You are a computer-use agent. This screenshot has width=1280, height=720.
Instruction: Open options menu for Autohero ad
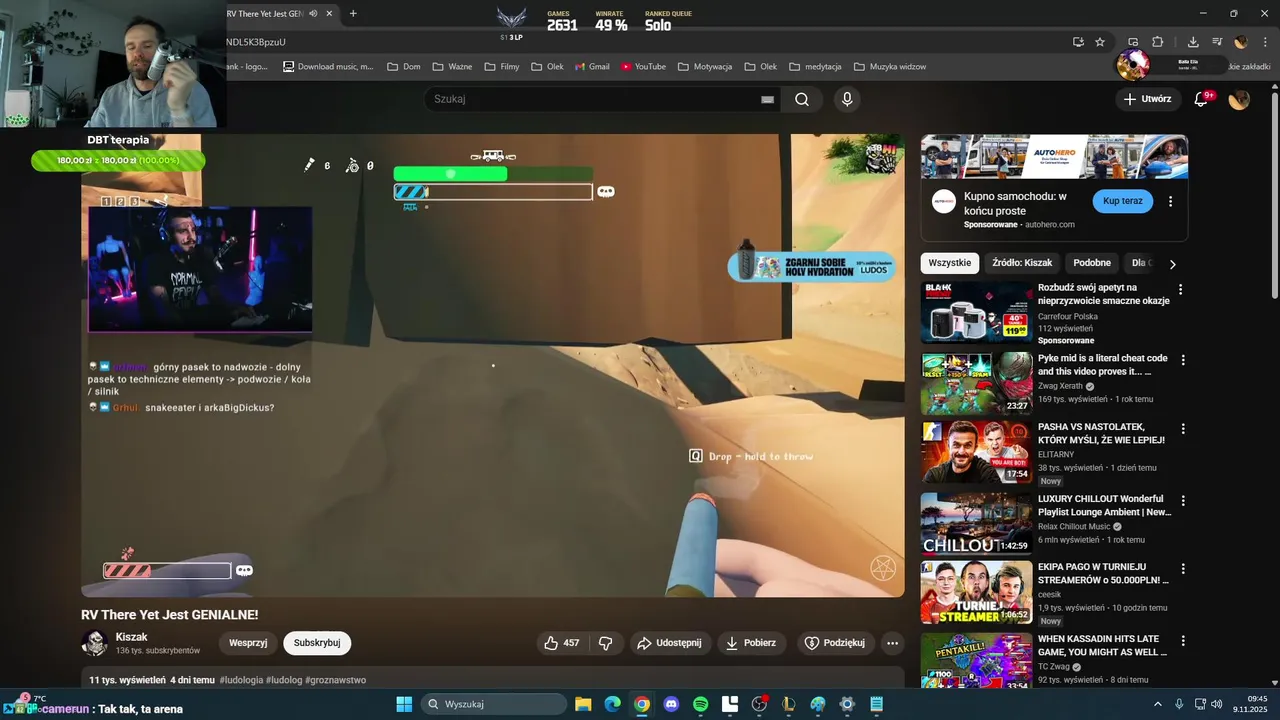click(x=1170, y=201)
